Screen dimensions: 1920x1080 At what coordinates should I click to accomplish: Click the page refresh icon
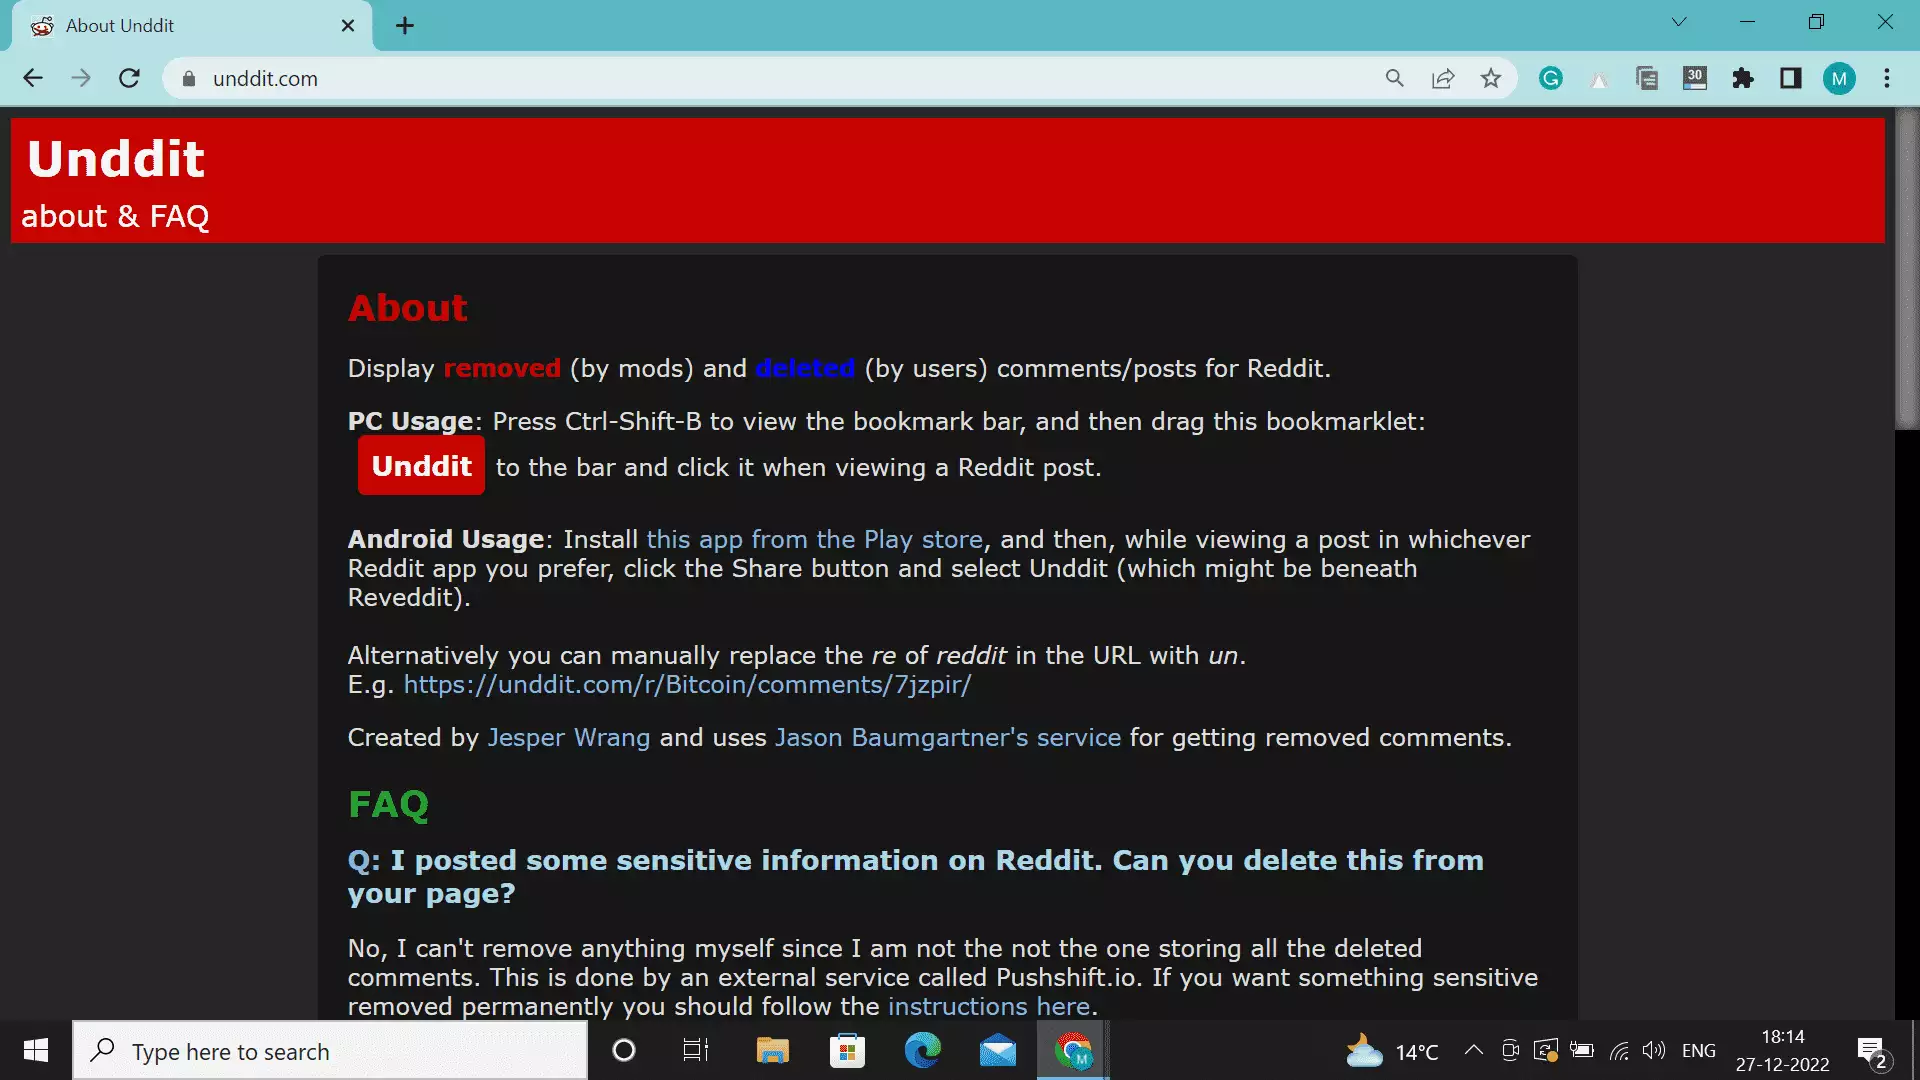(x=129, y=79)
